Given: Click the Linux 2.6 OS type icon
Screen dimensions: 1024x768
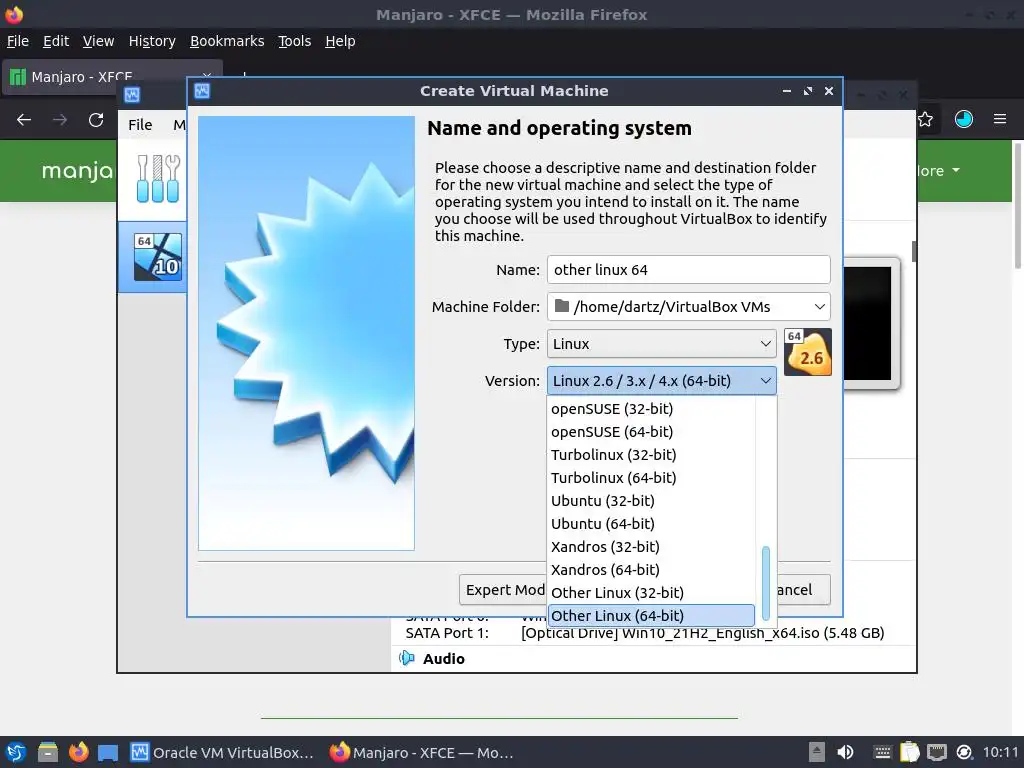Looking at the screenshot, I should 808,352.
